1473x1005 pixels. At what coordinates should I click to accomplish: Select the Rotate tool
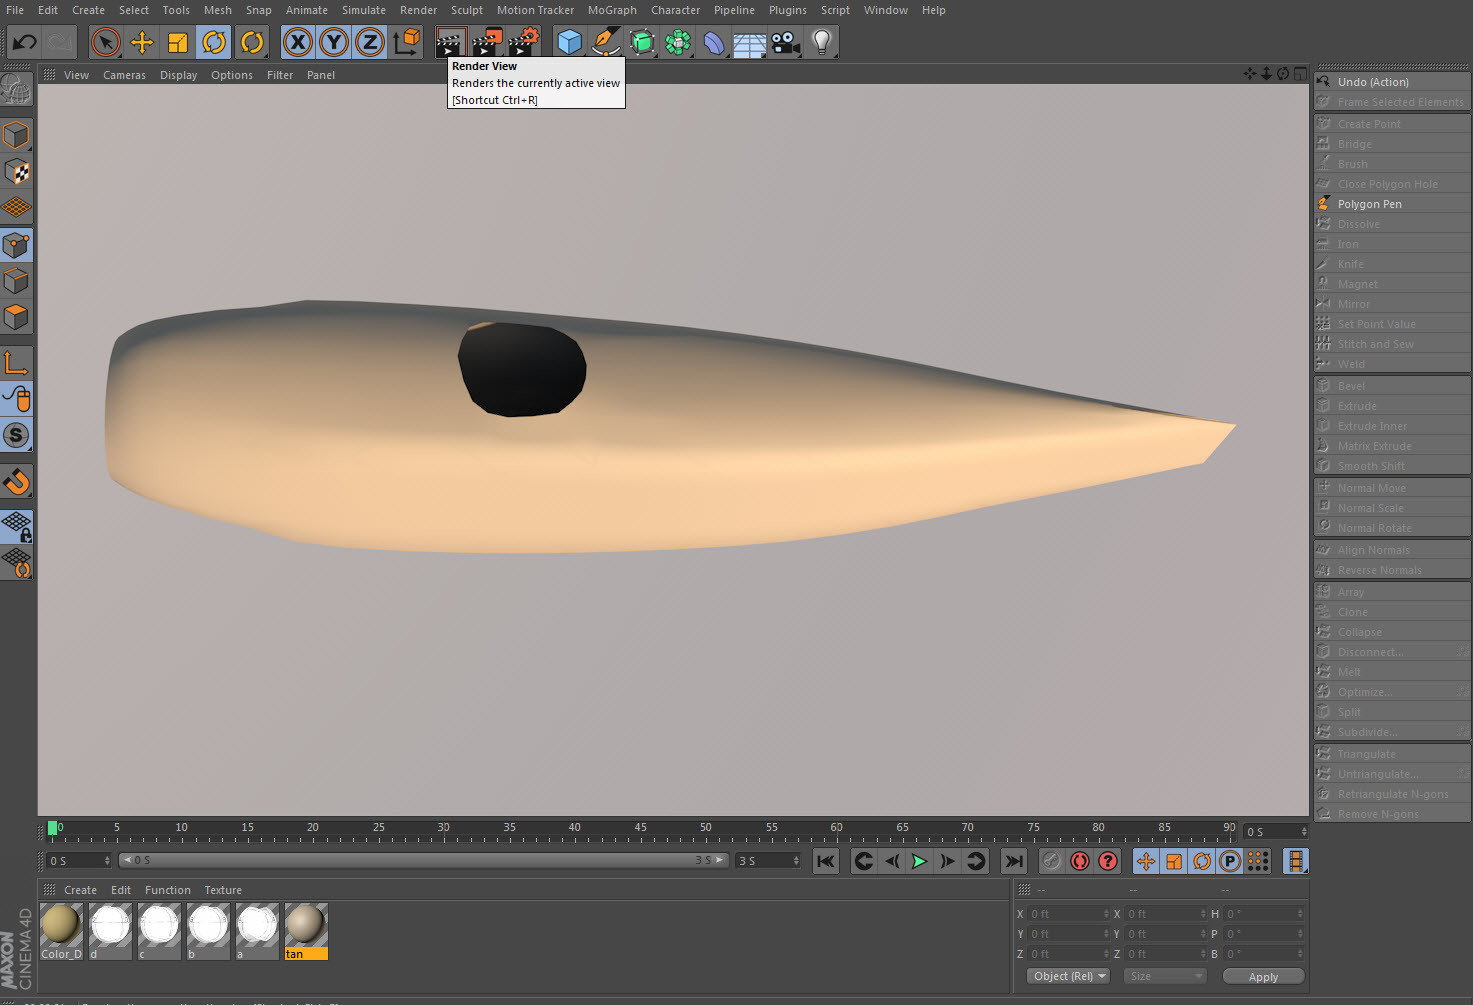(x=214, y=42)
